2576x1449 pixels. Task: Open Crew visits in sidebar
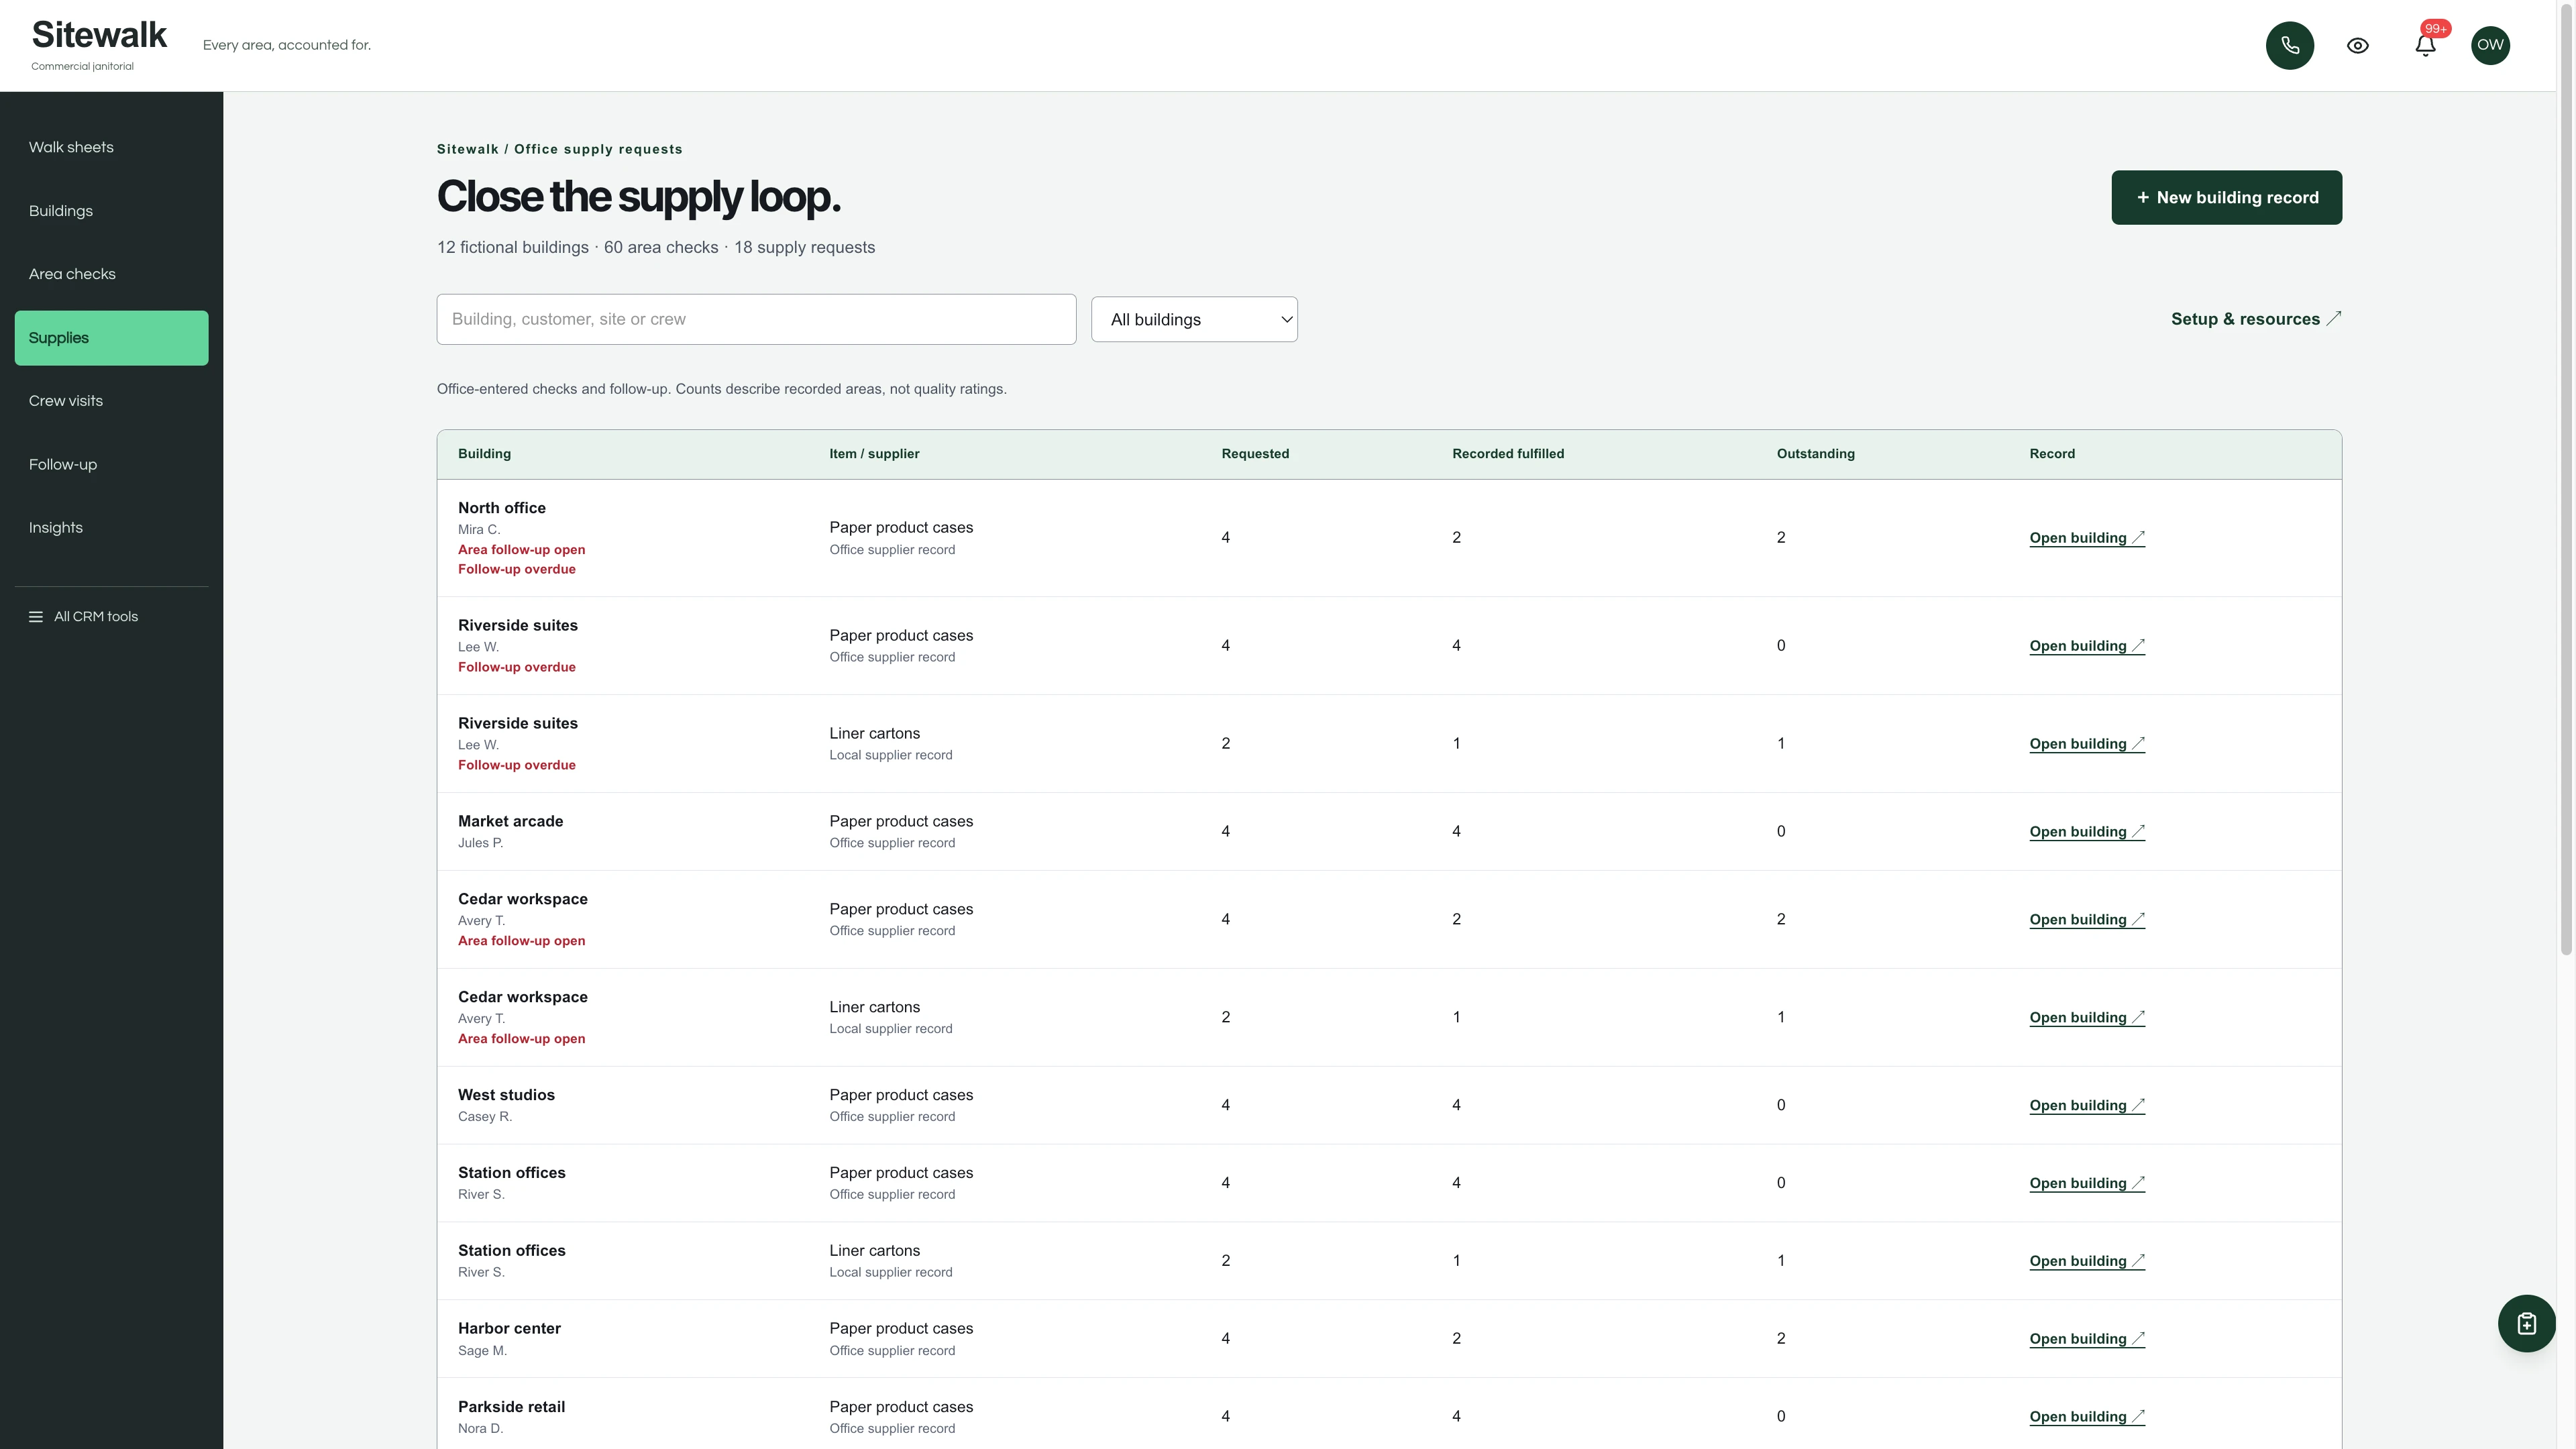tap(111, 401)
